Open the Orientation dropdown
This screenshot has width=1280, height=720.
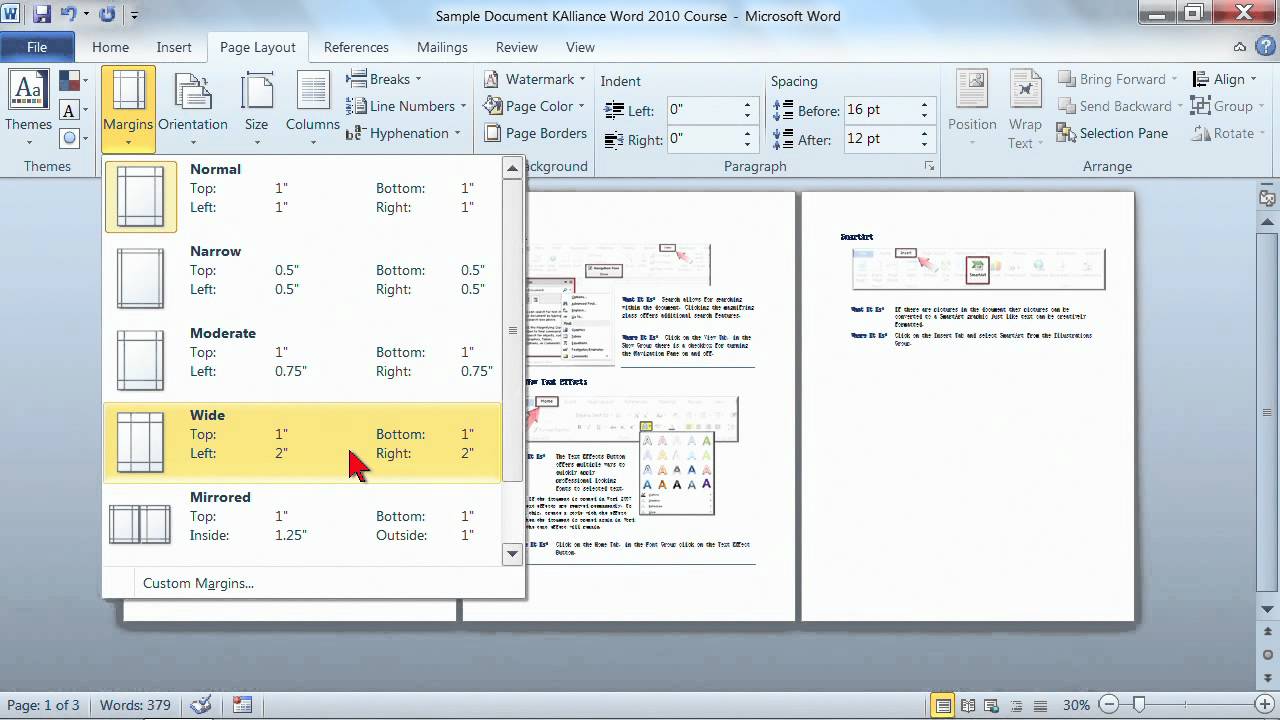(x=193, y=108)
